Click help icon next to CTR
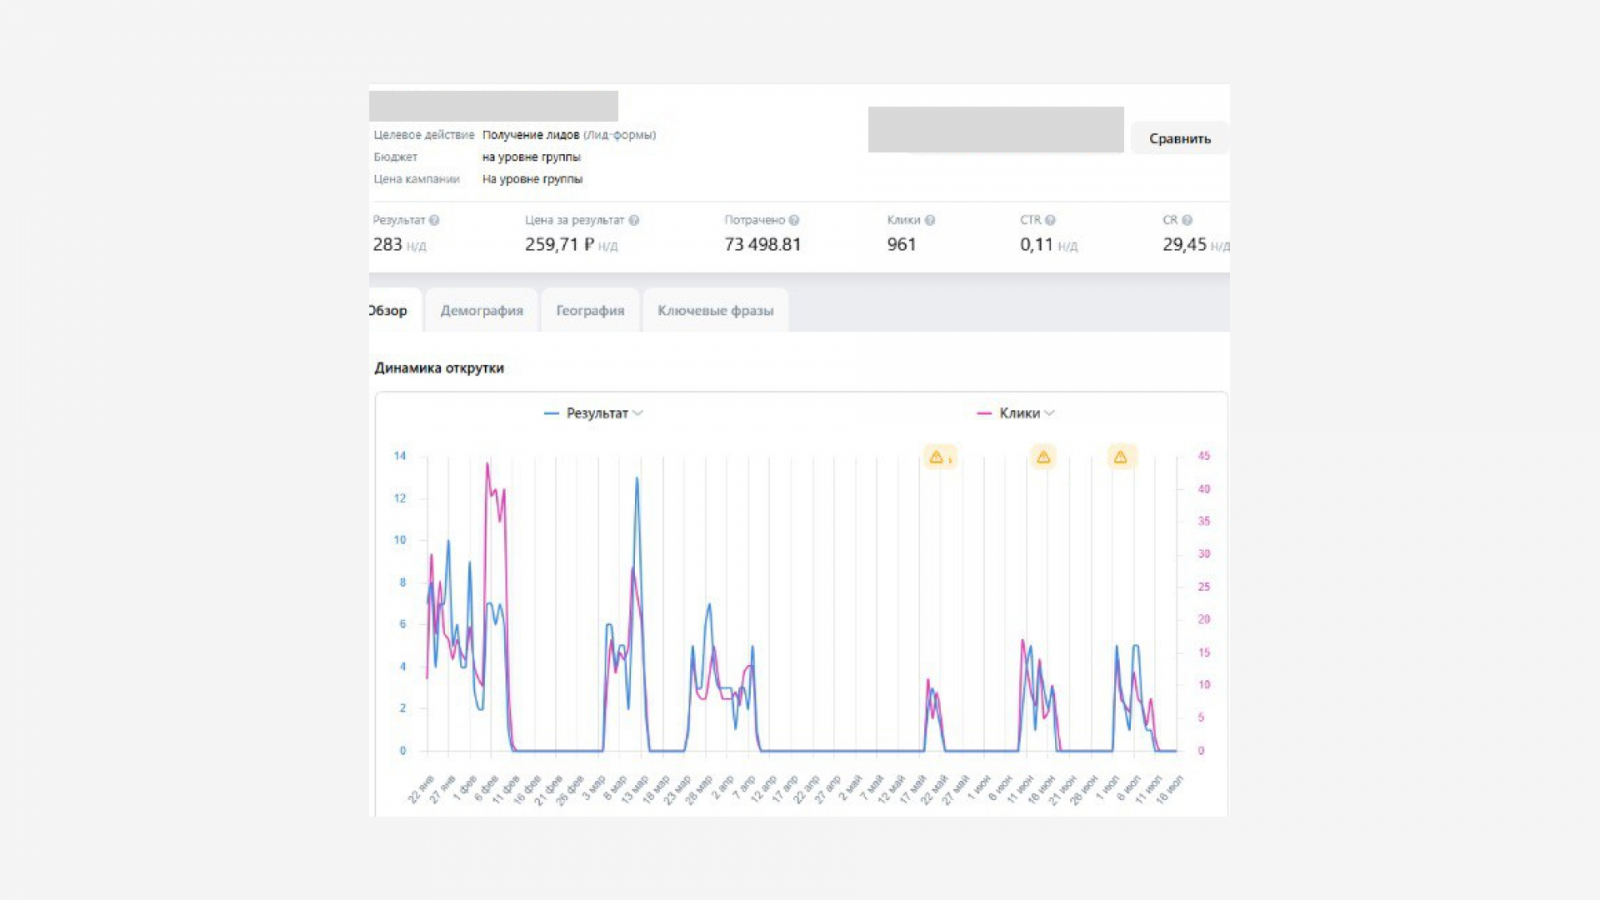 [1050, 220]
